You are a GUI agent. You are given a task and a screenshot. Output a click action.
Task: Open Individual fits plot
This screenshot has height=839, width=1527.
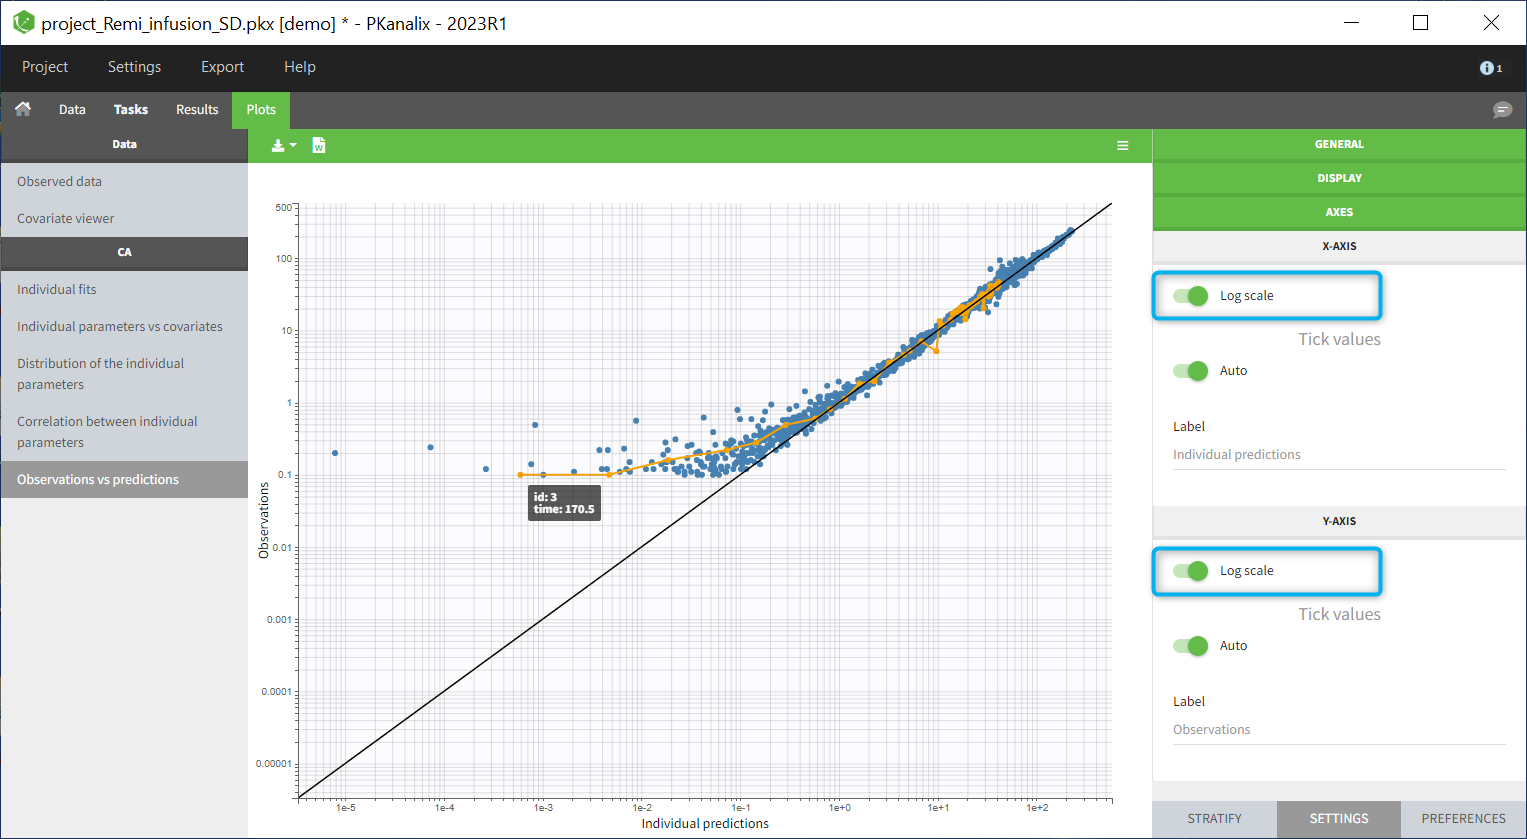click(57, 289)
